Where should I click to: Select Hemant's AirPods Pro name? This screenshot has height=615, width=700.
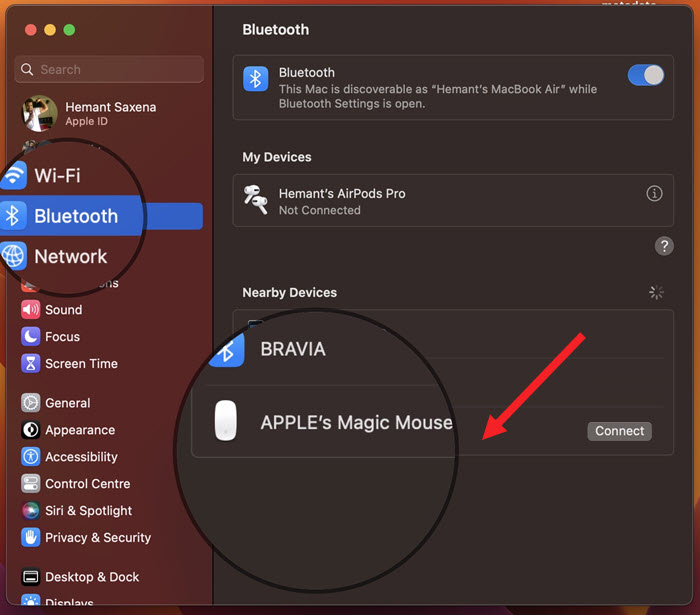click(342, 194)
